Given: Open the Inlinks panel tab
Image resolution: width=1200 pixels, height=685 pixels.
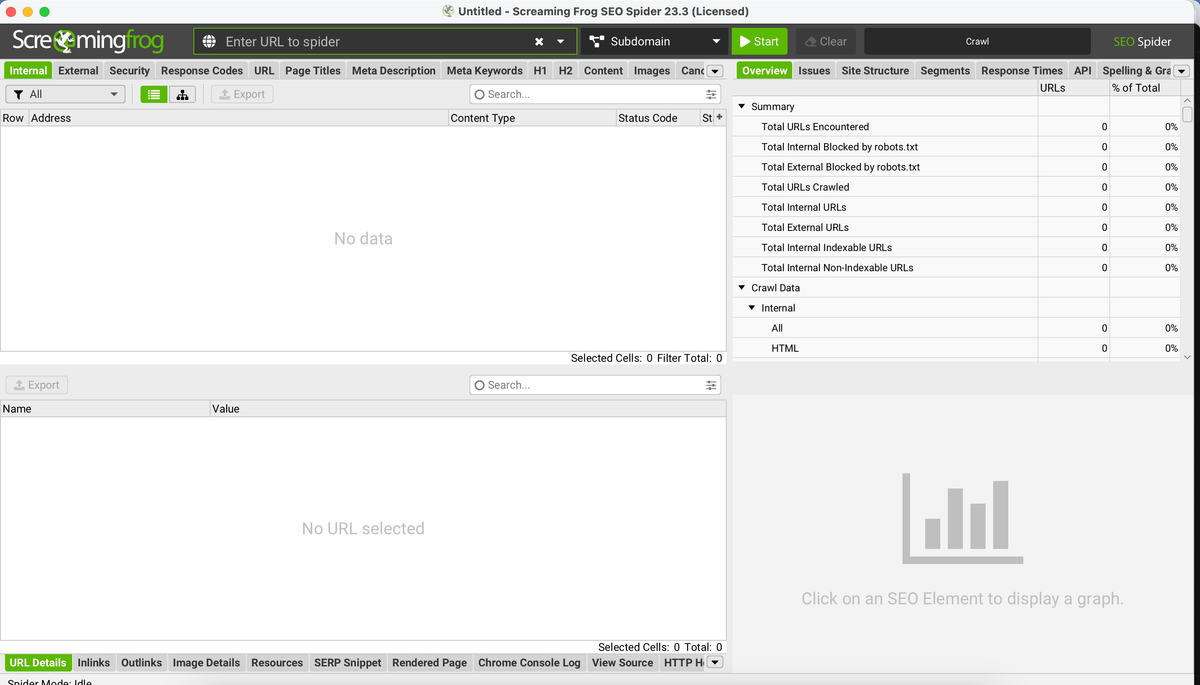Looking at the screenshot, I should click(93, 662).
